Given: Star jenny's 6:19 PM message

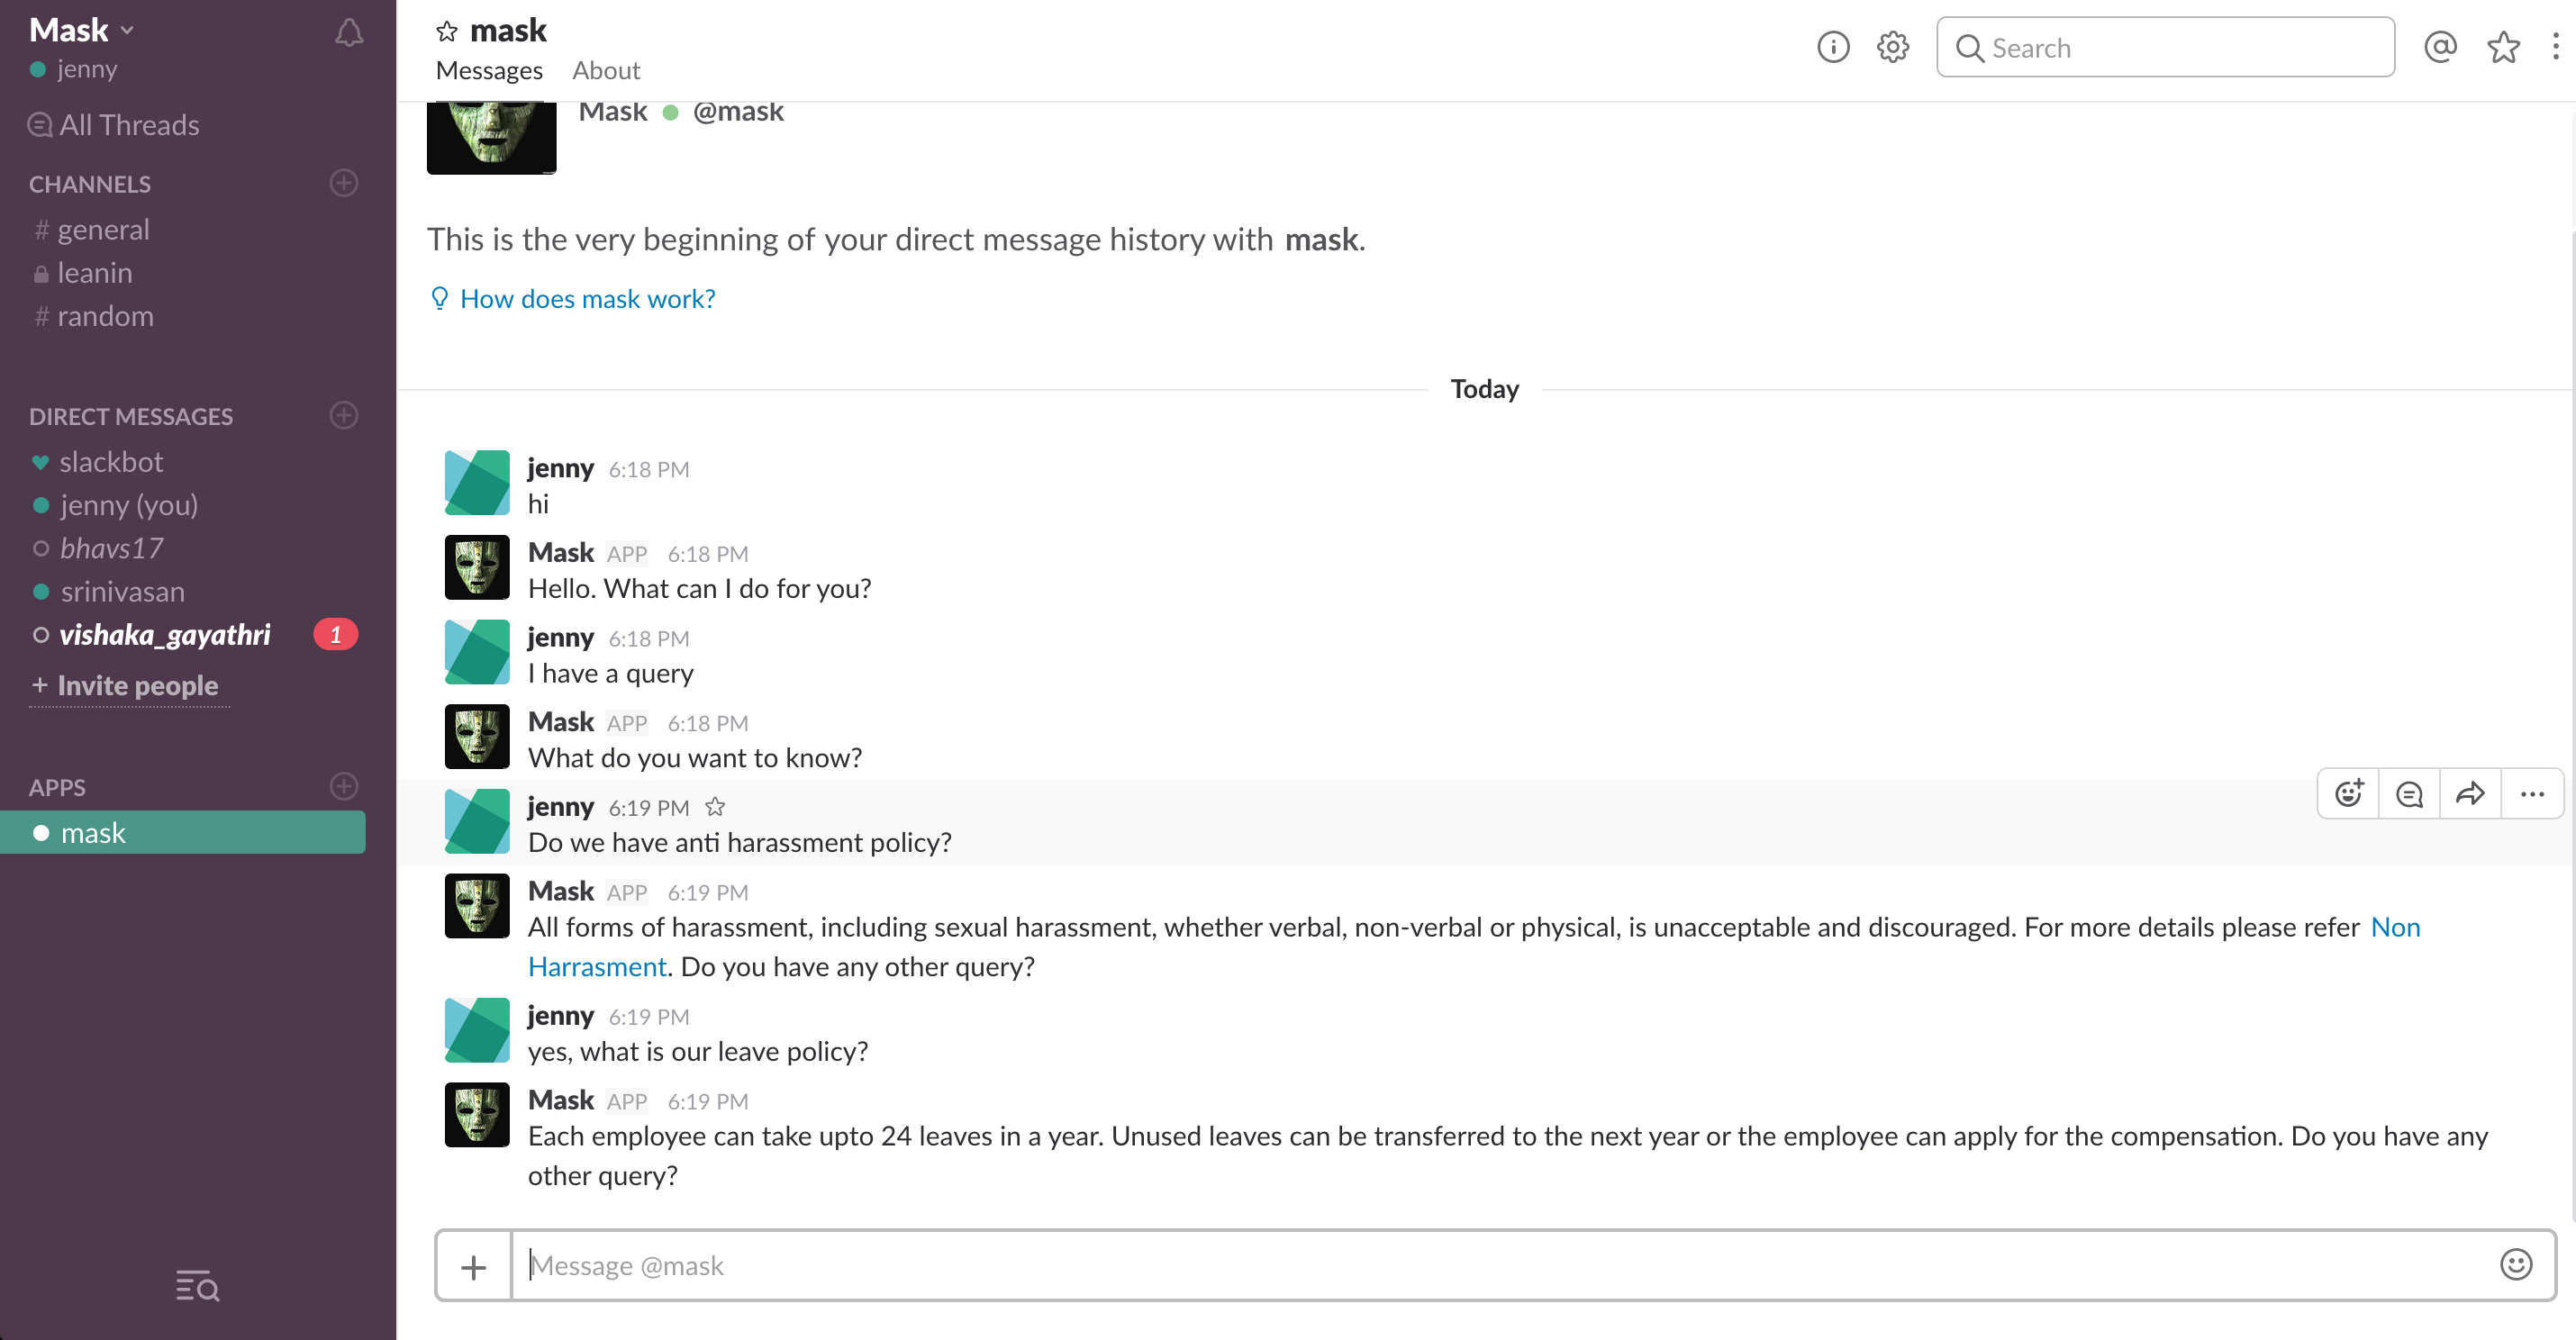Looking at the screenshot, I should [715, 807].
